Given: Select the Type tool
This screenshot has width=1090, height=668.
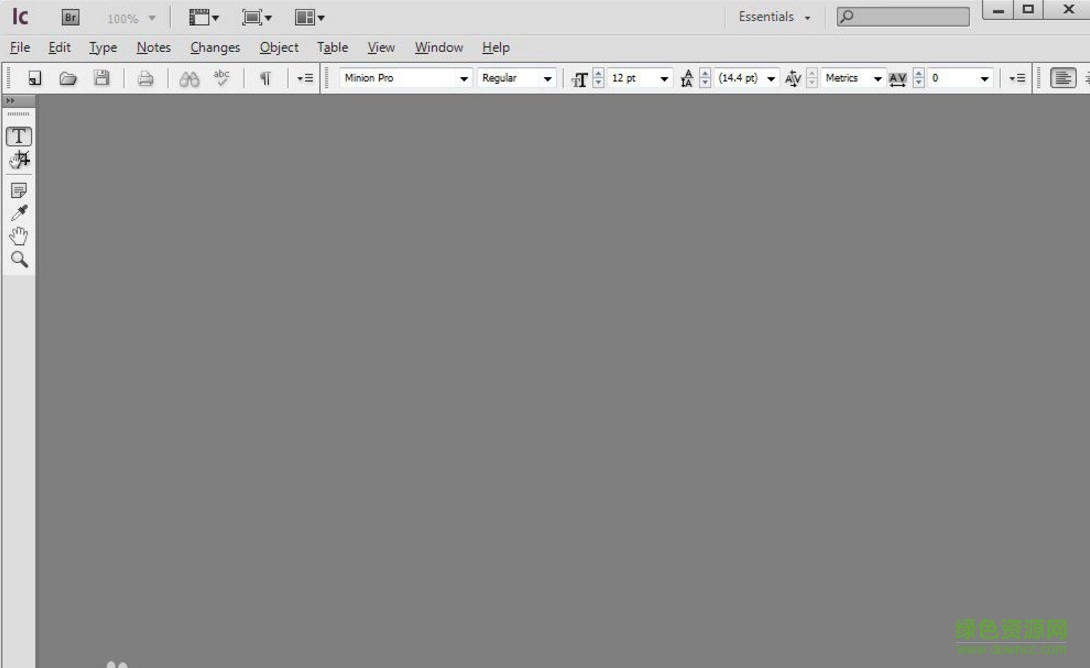Looking at the screenshot, I should [18, 136].
